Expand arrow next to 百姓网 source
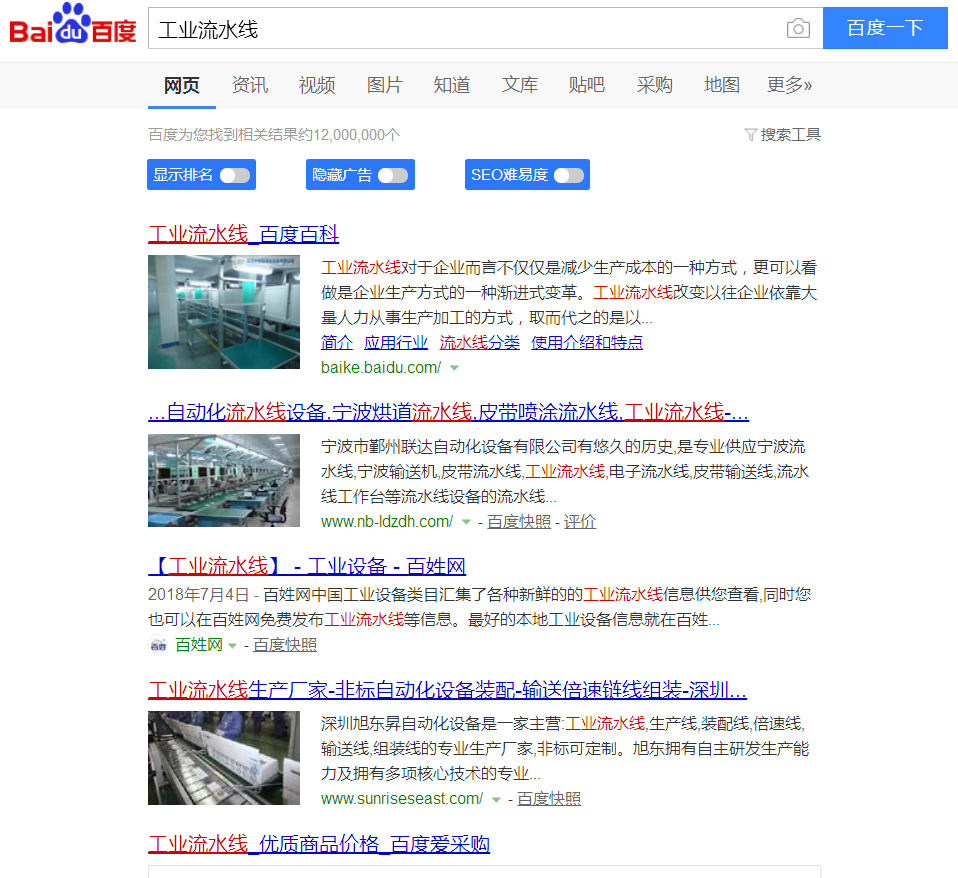The width and height of the screenshot is (958, 878). tap(232, 645)
